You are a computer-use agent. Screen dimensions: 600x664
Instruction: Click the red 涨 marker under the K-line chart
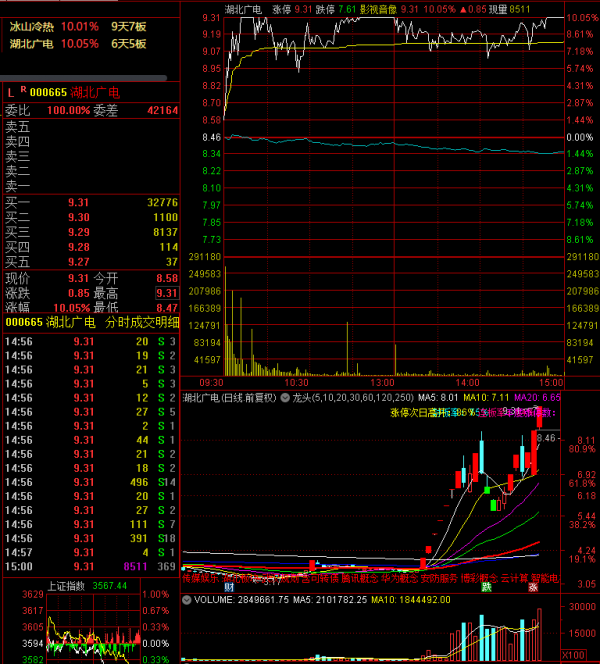534,587
